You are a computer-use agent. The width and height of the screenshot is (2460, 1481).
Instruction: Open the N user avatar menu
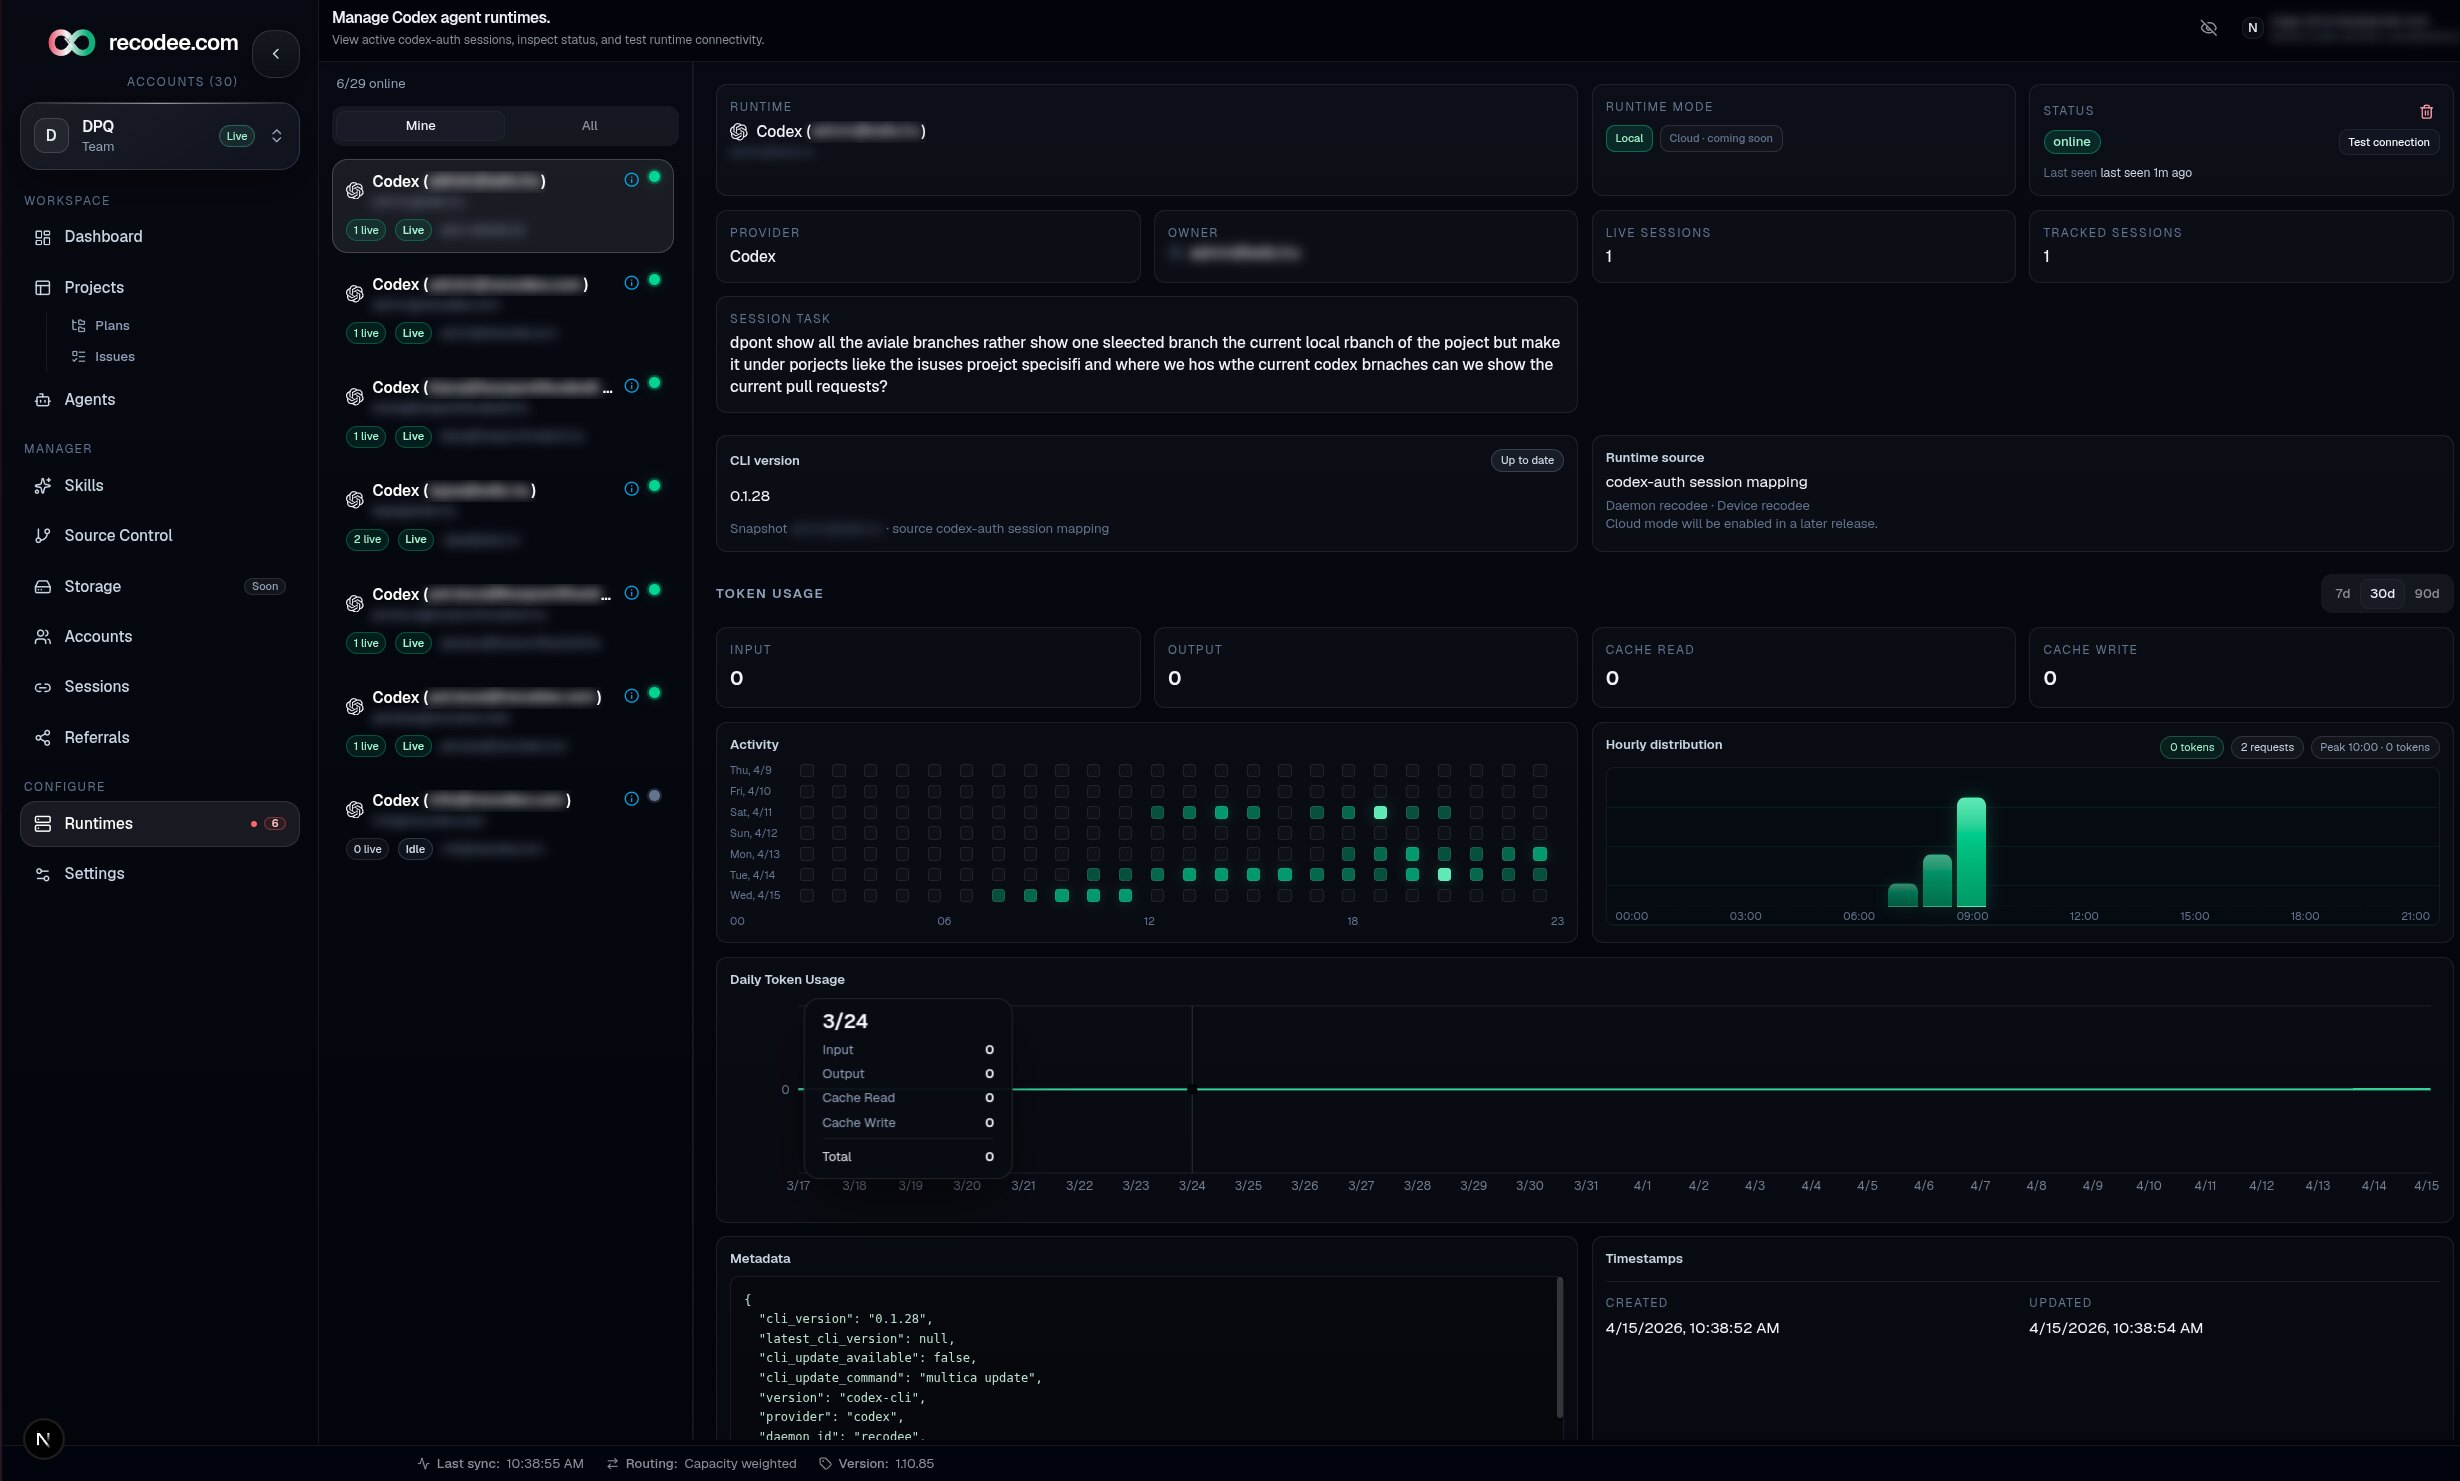pos(2252,28)
